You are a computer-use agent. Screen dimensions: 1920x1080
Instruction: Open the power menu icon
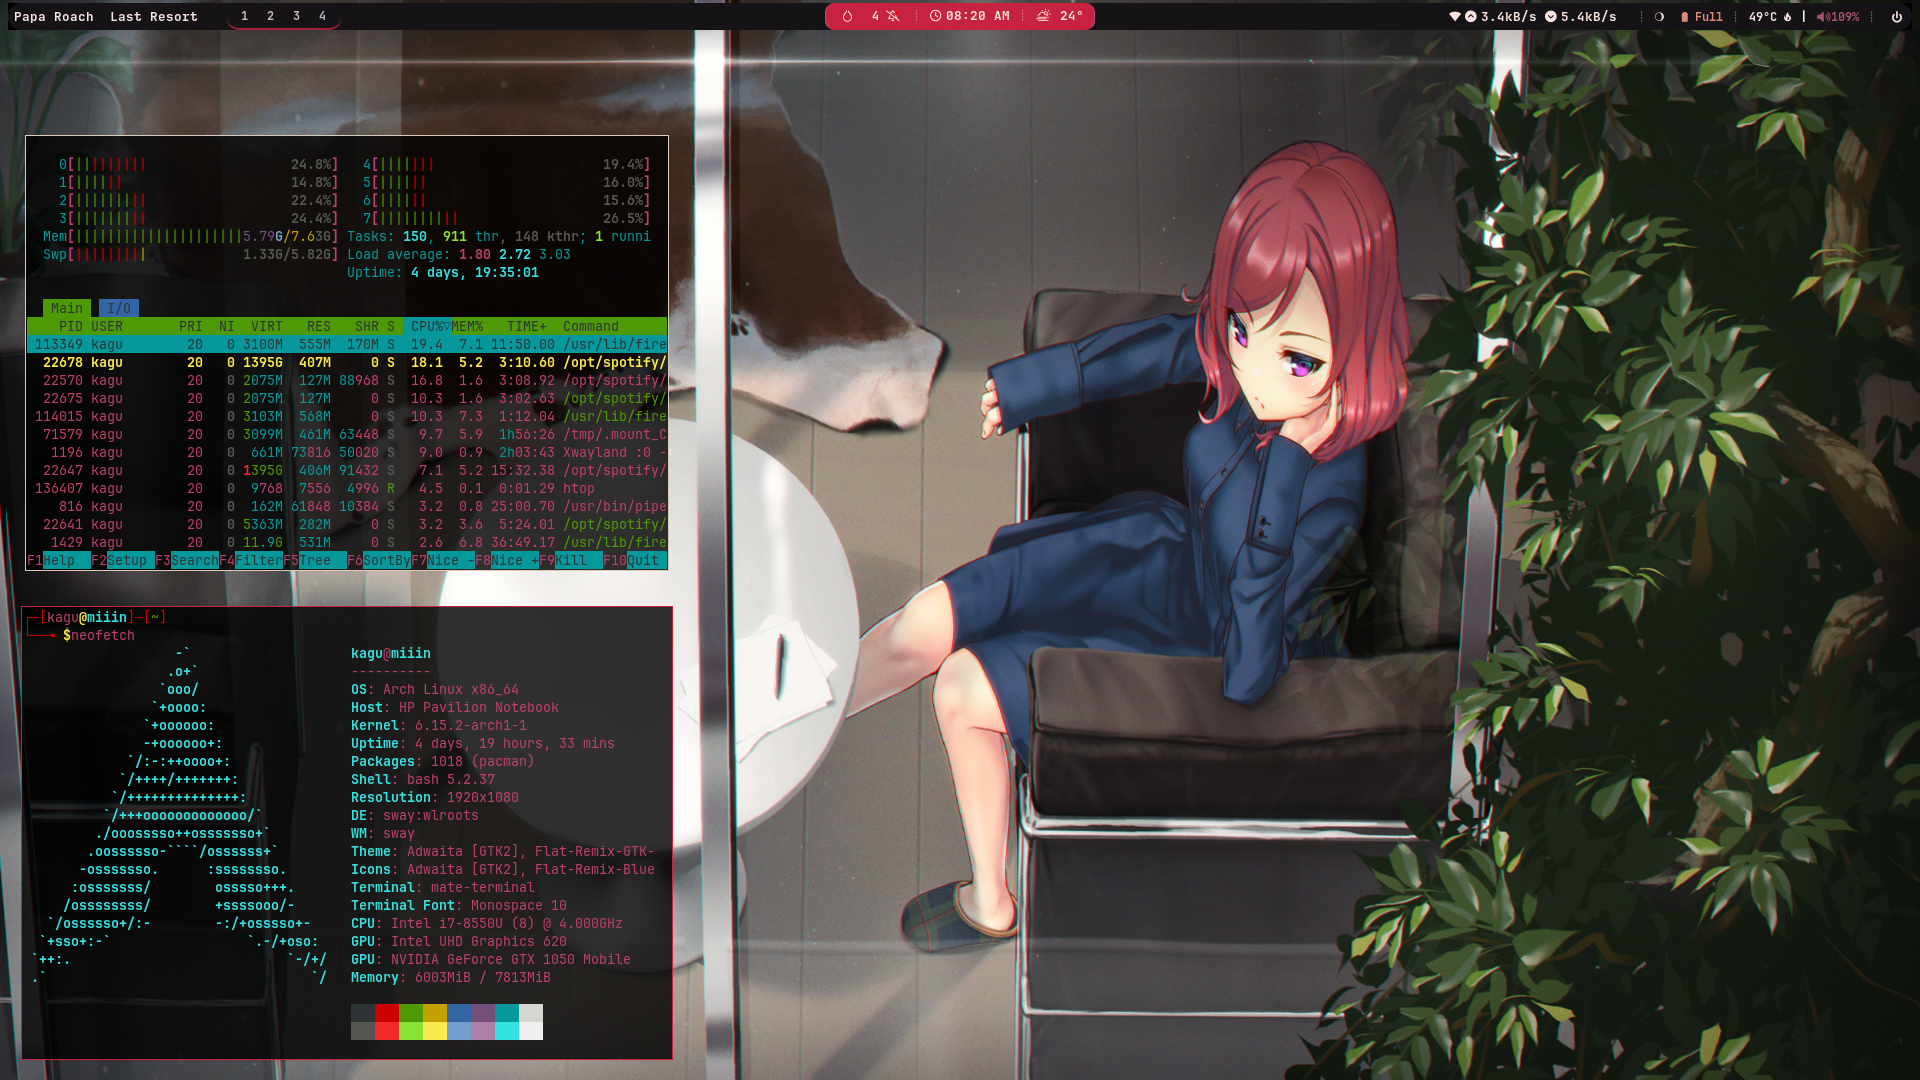(x=1897, y=16)
